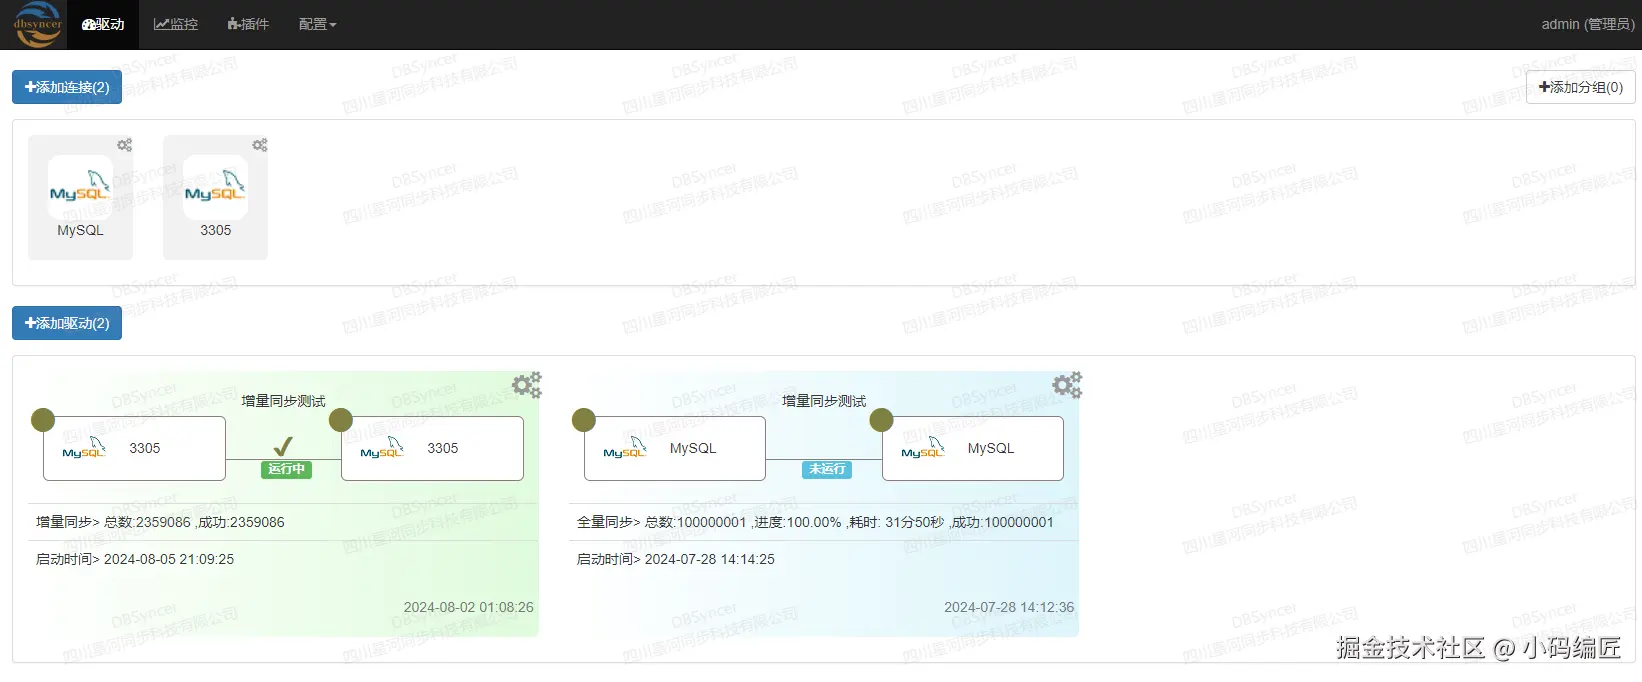Open gear menu of running 3305 driver
Viewport: 1642px width, 682px height.
[526, 385]
